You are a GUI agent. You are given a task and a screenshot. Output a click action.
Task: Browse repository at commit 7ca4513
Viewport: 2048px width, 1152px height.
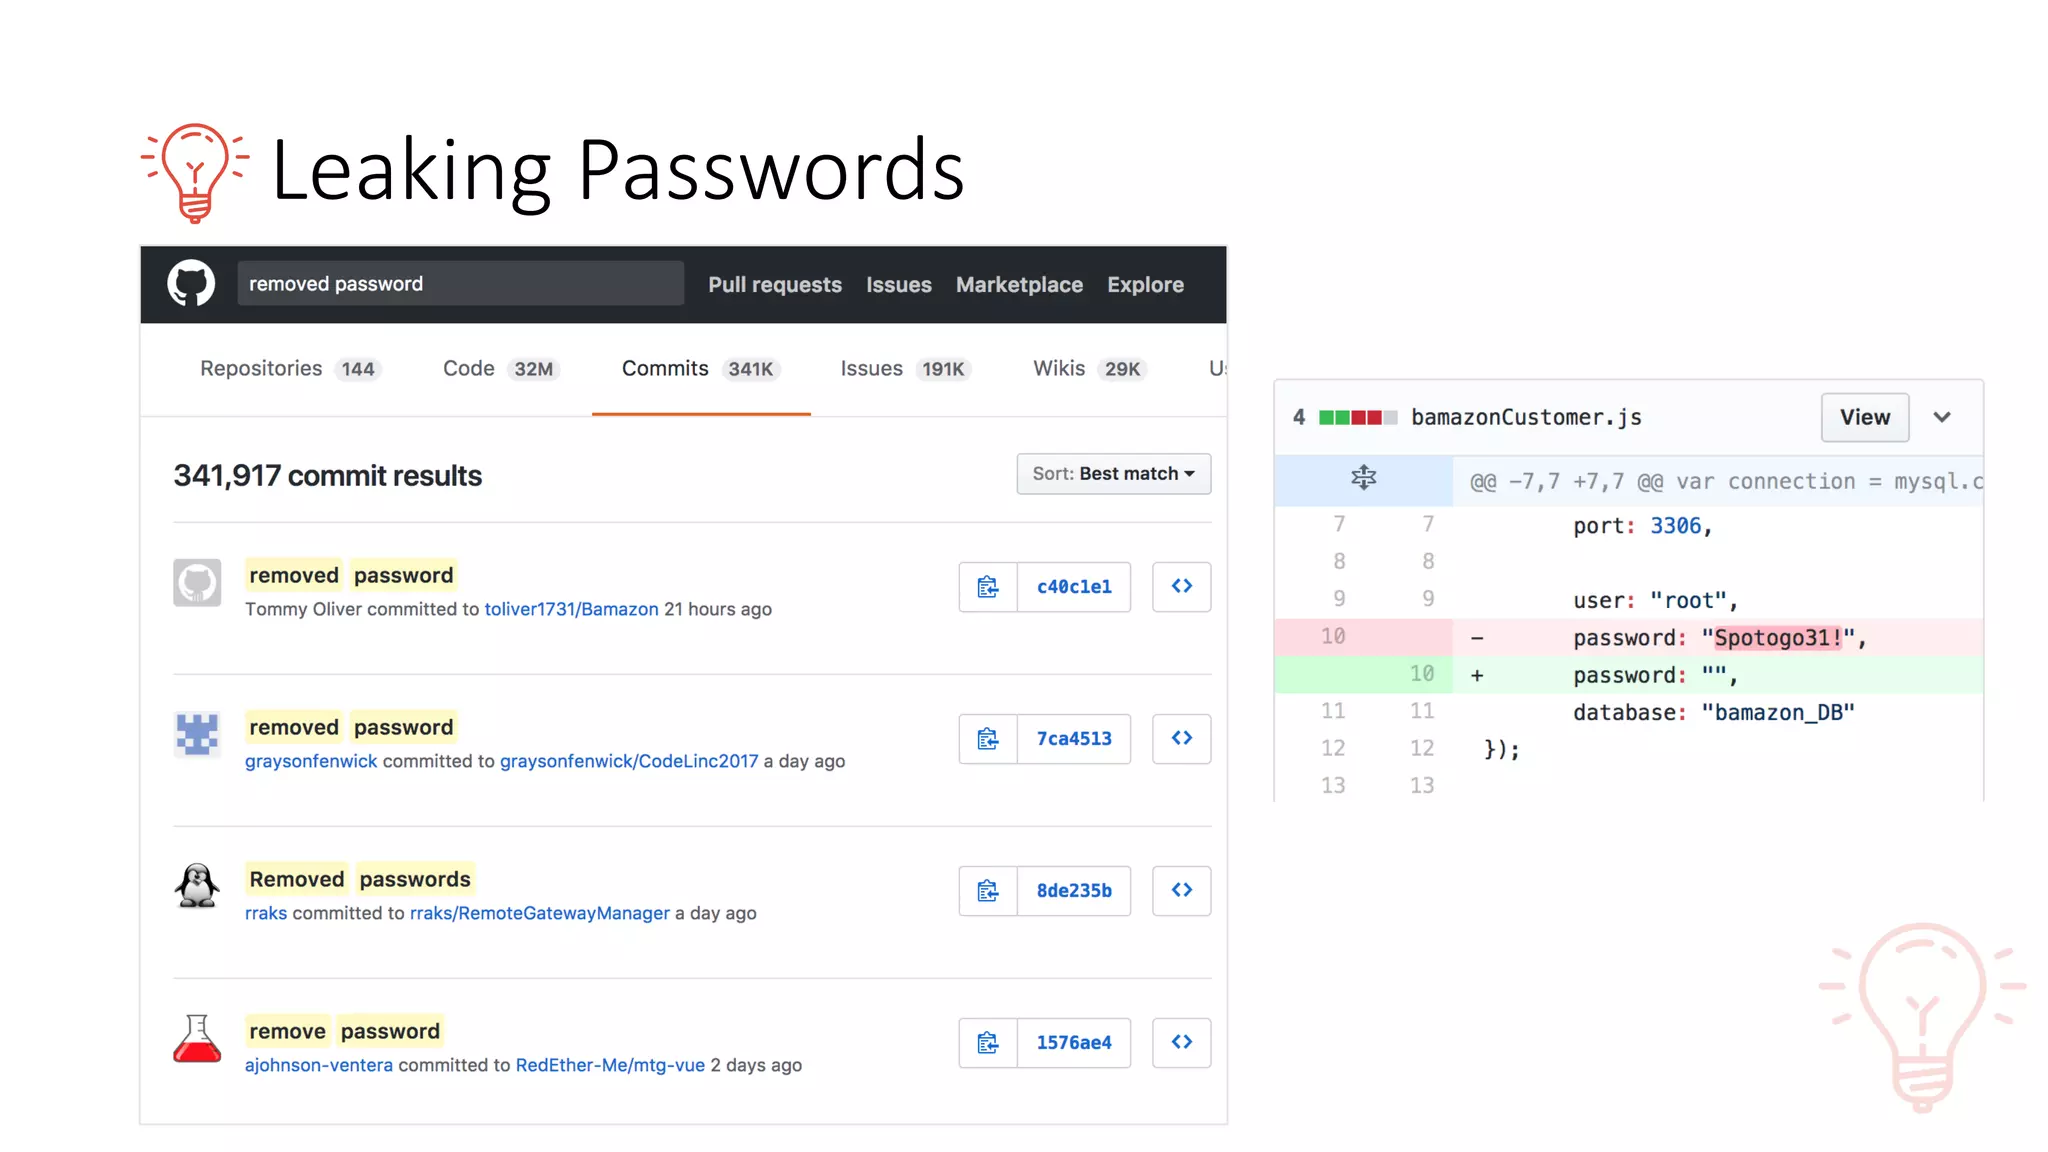coord(1182,739)
